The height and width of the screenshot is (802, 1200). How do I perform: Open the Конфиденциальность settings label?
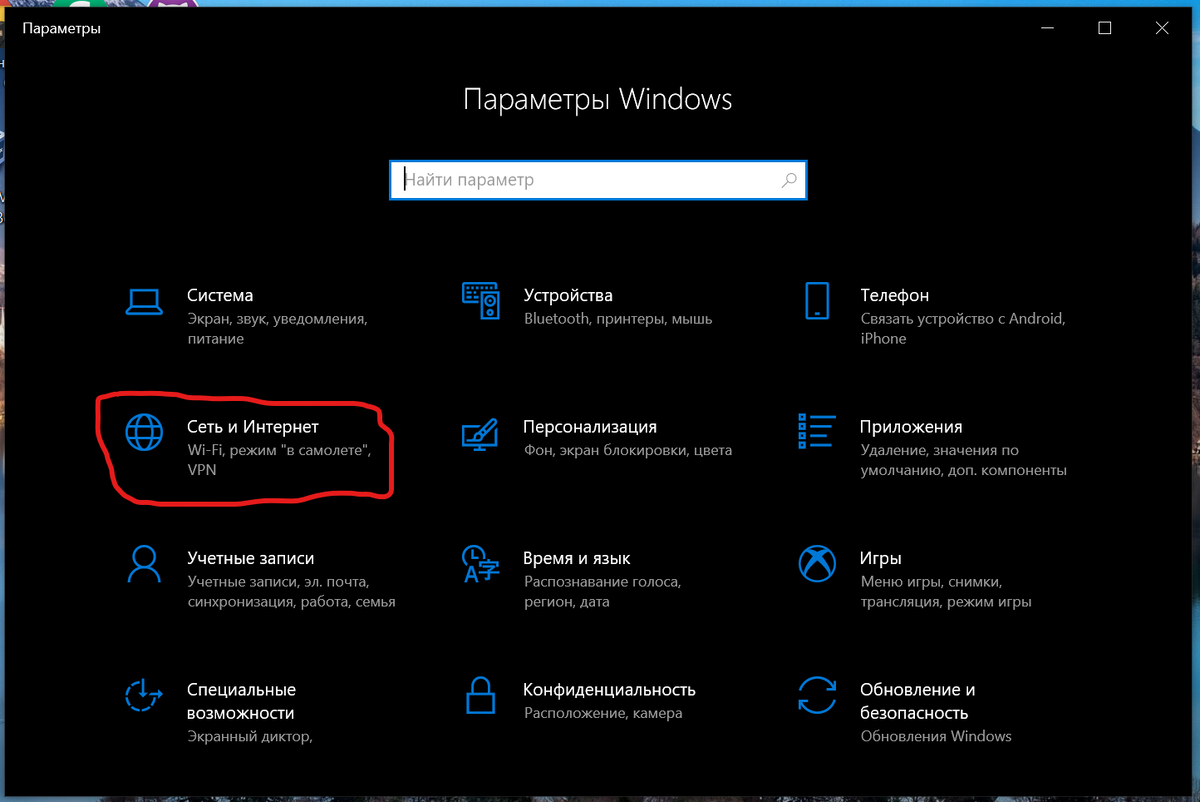coord(609,689)
